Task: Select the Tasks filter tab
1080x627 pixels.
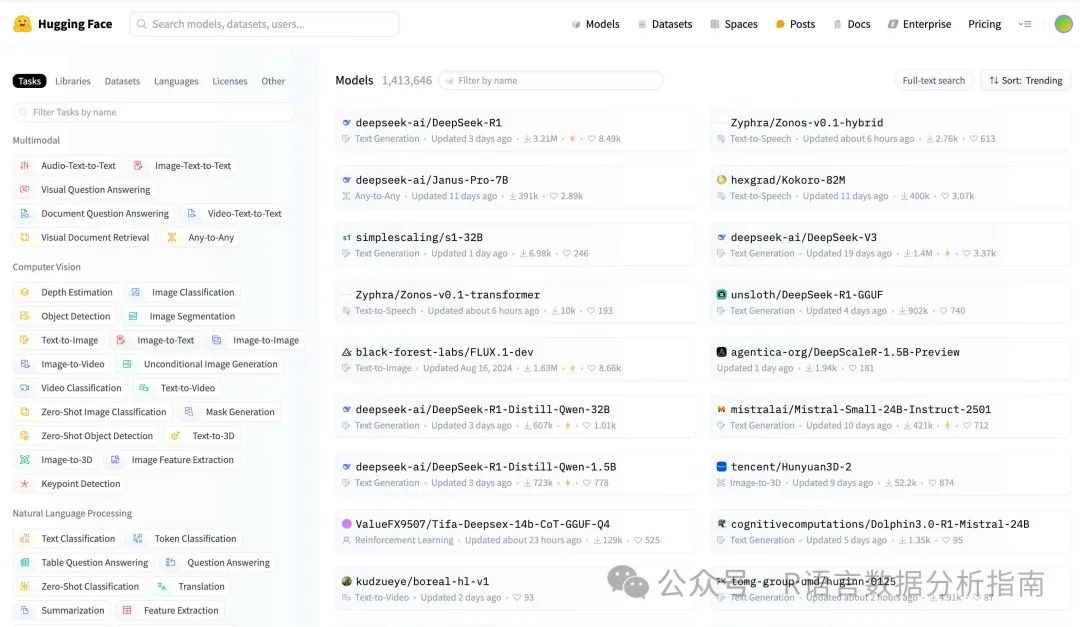Action: pyautogui.click(x=30, y=81)
